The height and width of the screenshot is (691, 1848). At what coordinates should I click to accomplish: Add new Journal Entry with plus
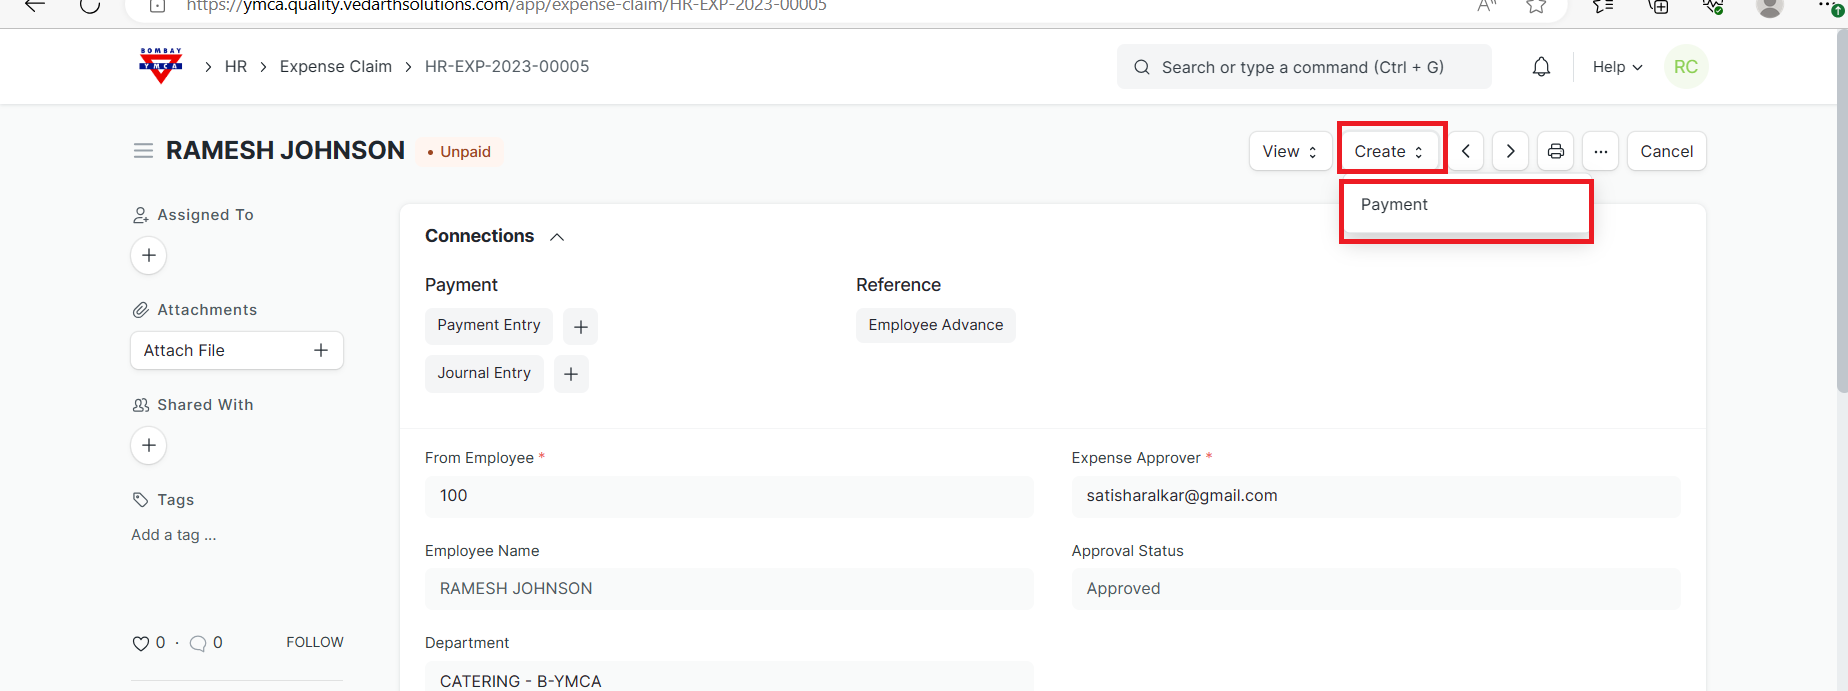pos(571,374)
